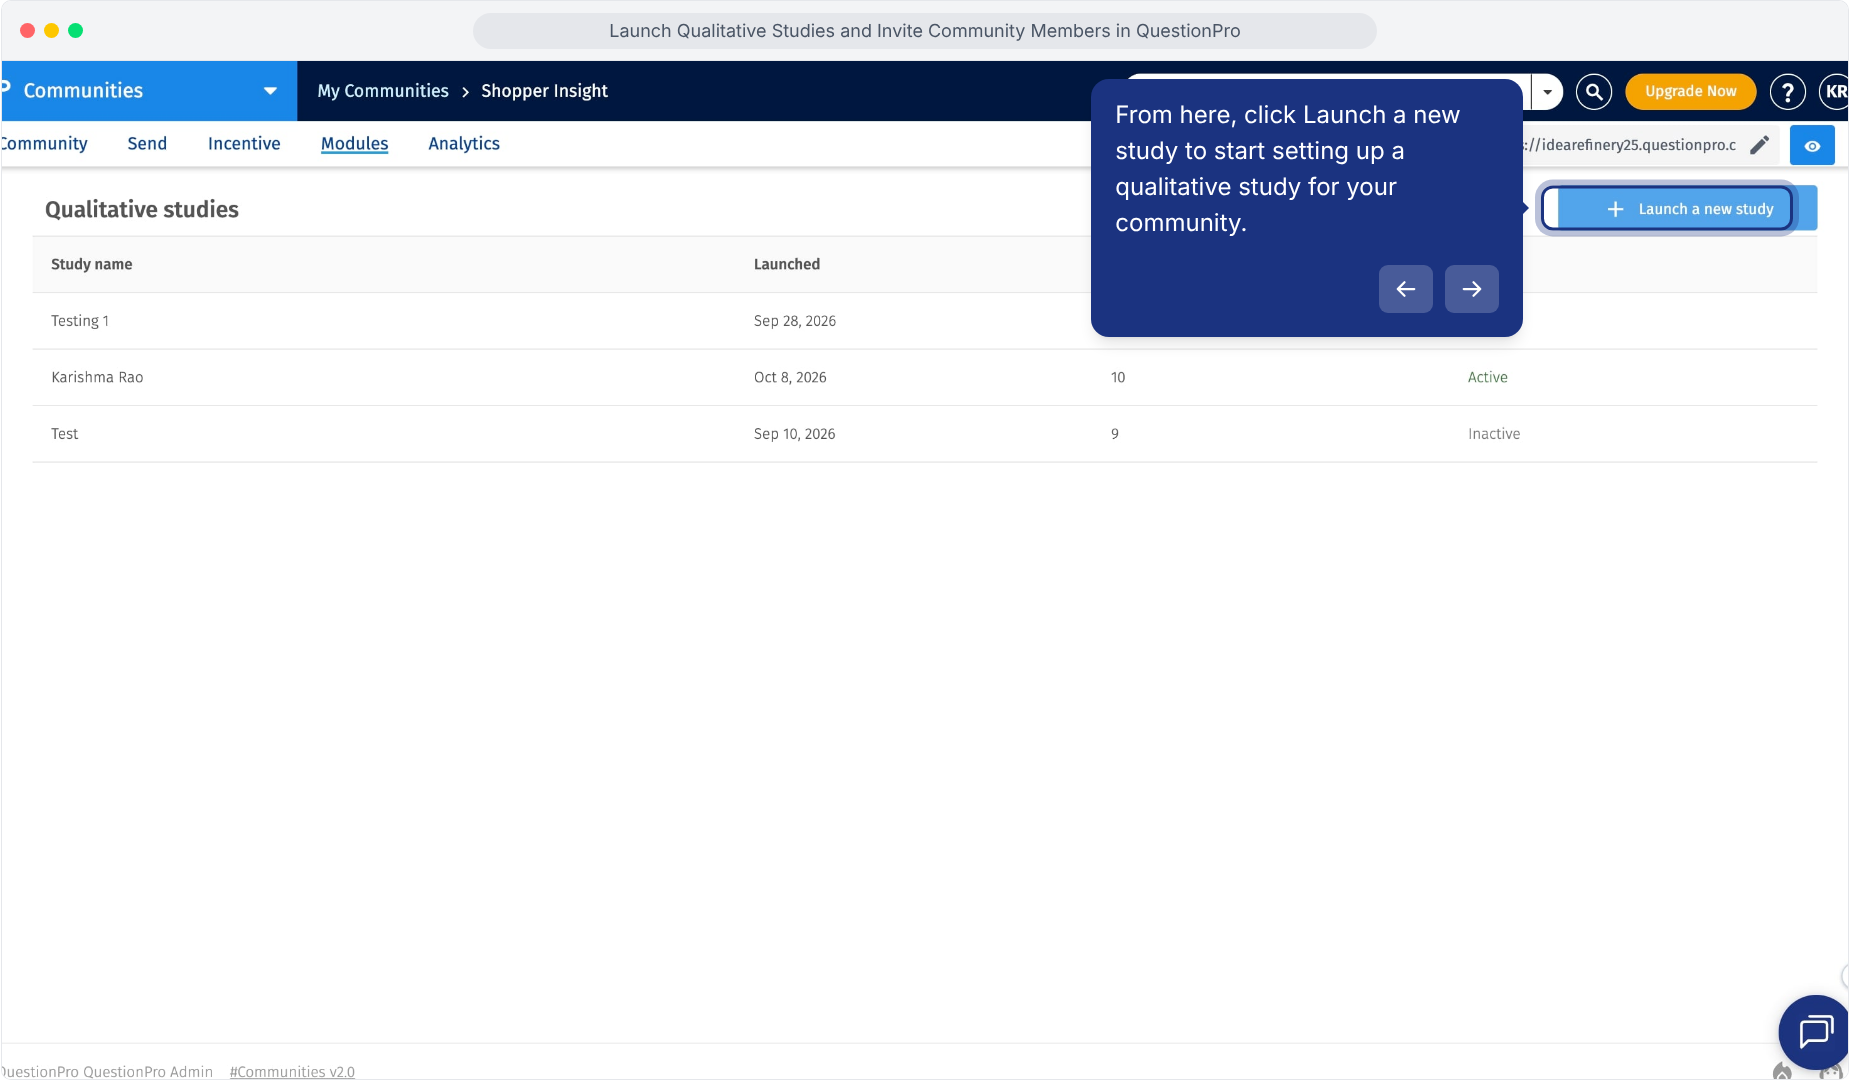1850x1080 pixels.
Task: Click the Study name column header
Action: [91, 264]
